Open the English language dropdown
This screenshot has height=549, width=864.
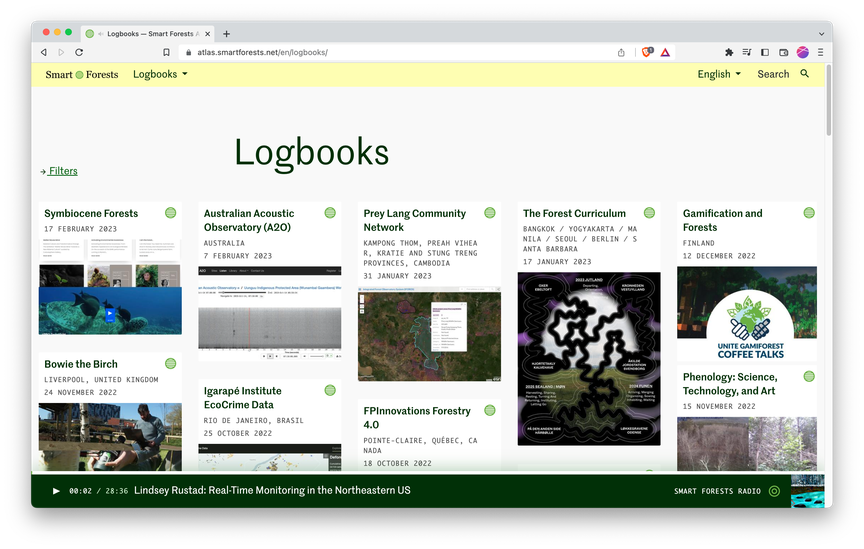click(x=719, y=74)
